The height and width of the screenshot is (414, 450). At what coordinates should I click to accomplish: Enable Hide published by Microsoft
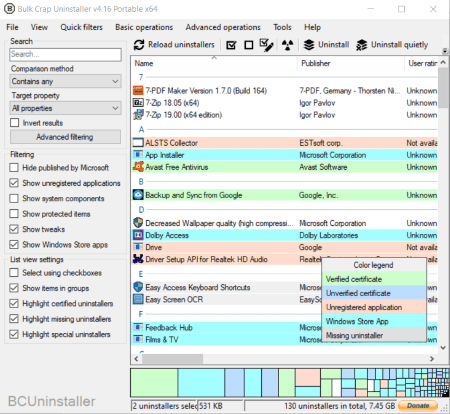(14, 167)
